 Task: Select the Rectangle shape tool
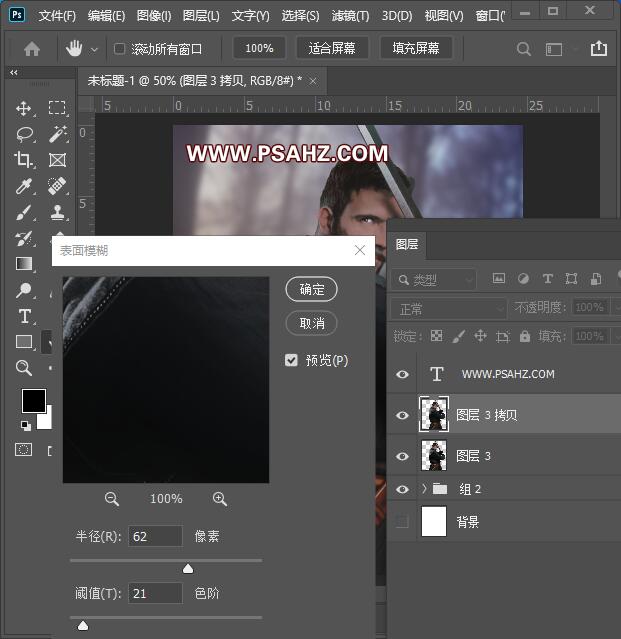(x=24, y=342)
